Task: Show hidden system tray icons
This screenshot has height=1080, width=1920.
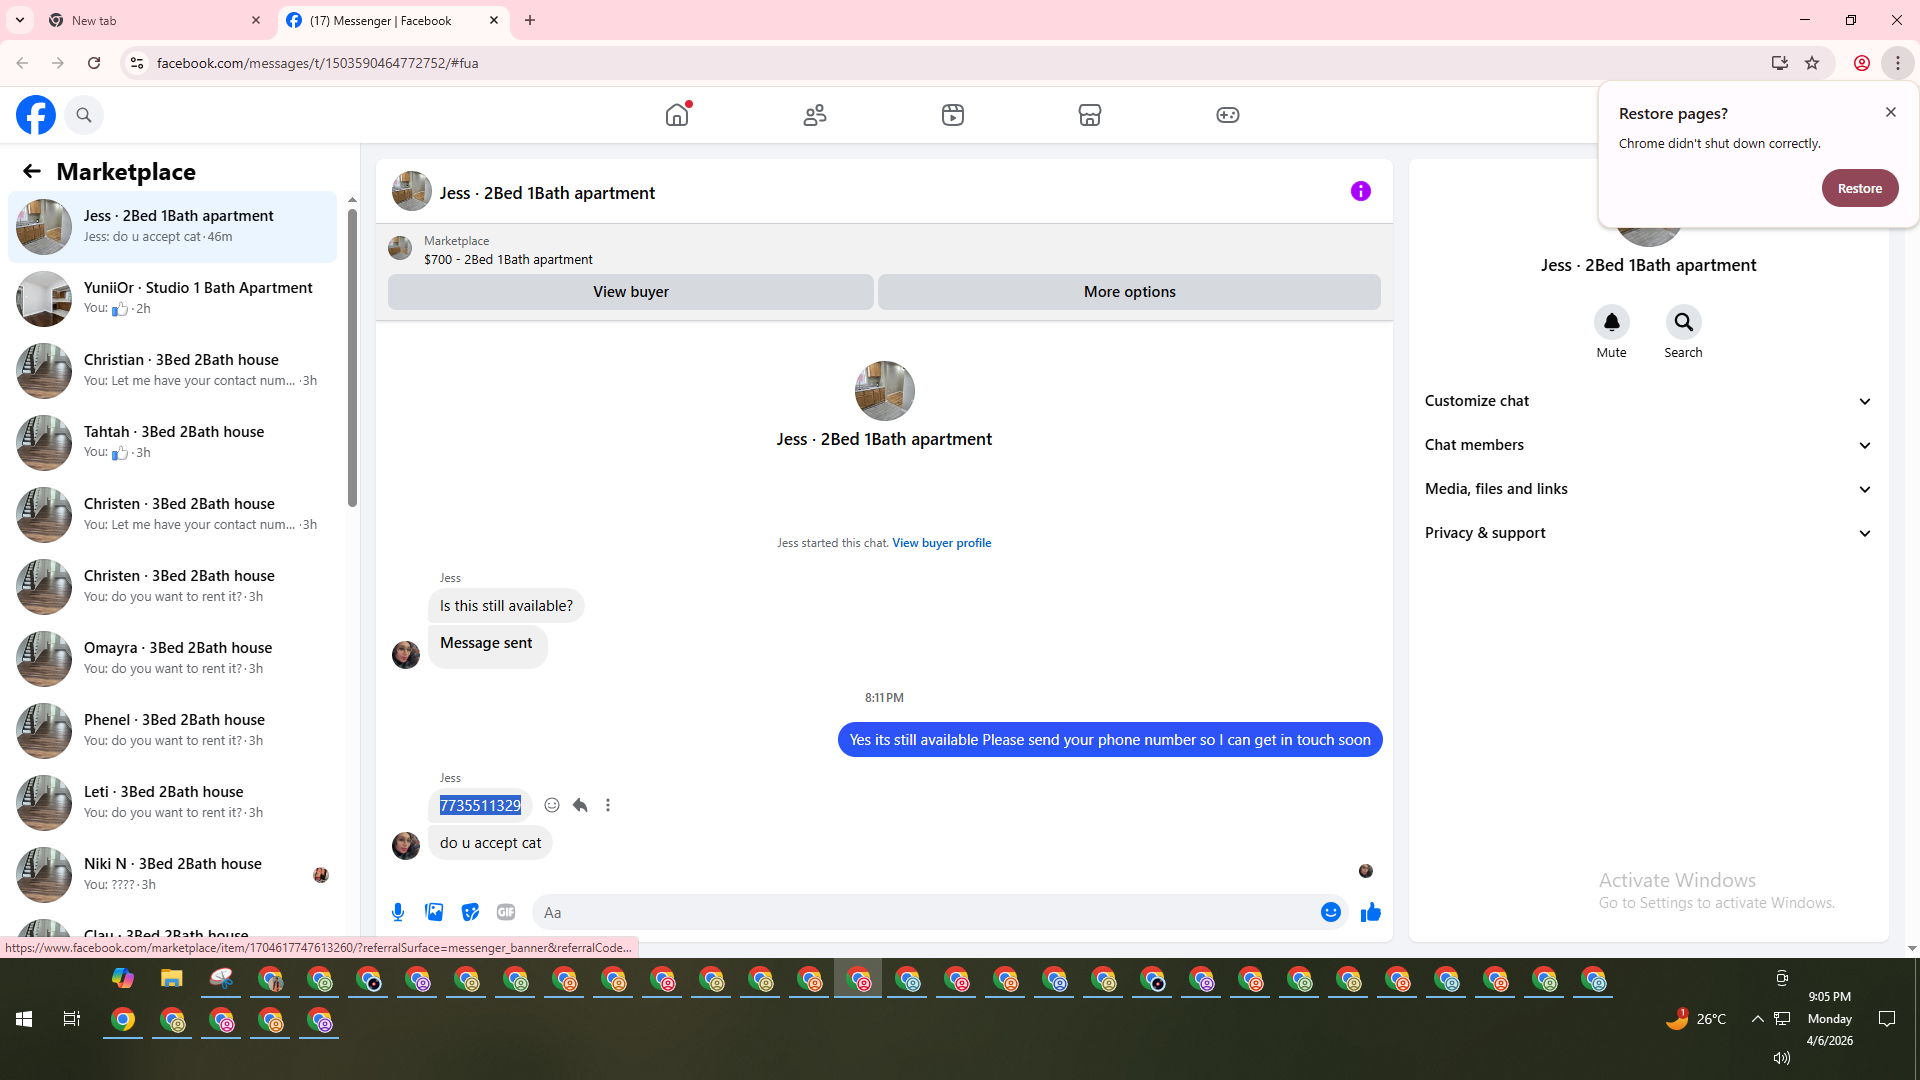Action: pyautogui.click(x=1757, y=1019)
